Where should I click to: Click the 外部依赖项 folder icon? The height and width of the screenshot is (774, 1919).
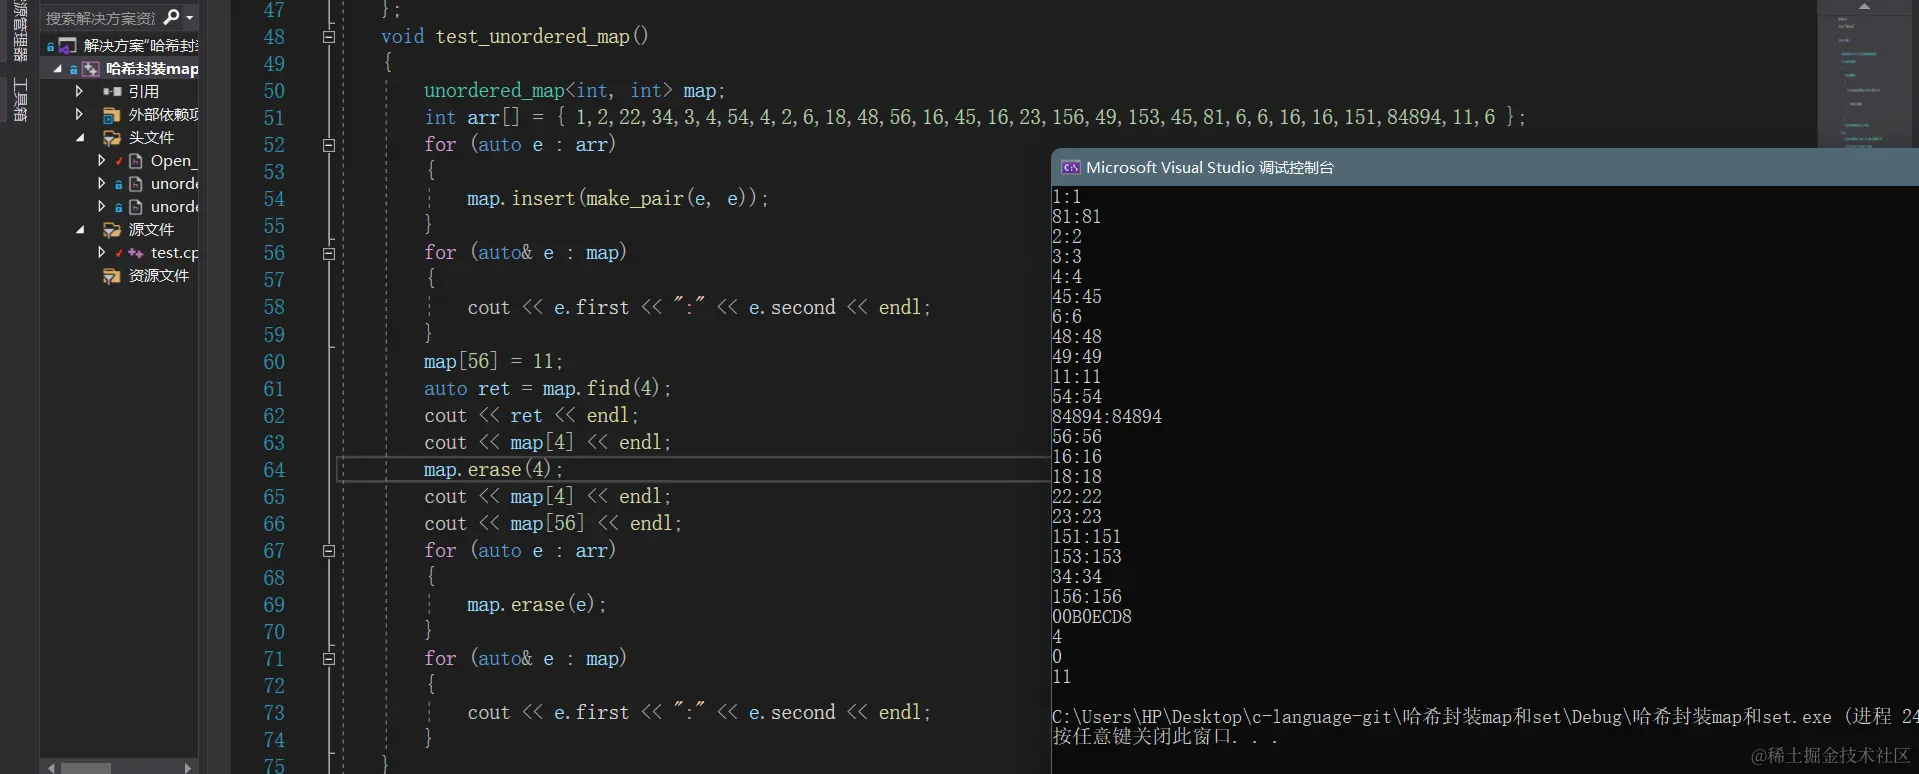click(112, 114)
